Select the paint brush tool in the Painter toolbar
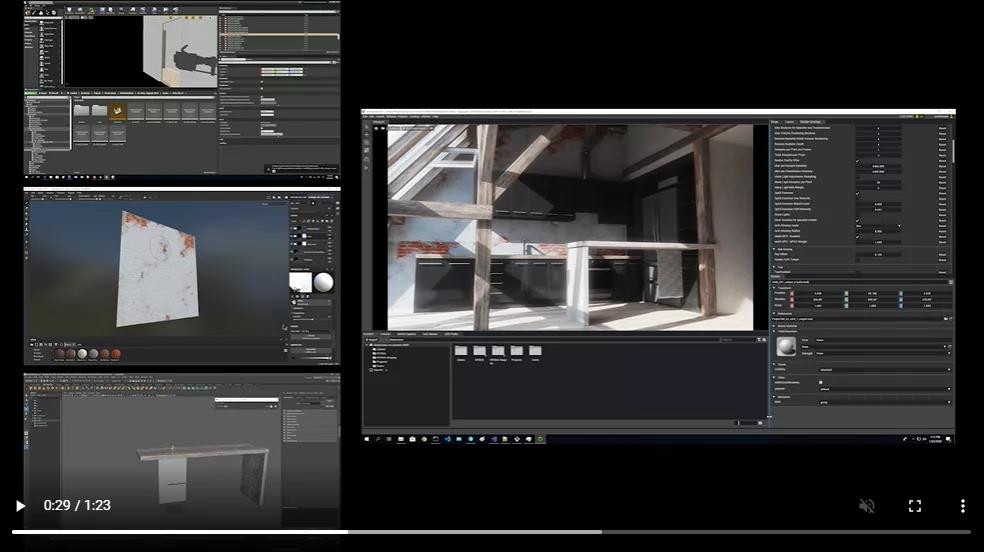This screenshot has width=984, height=552. [x=26, y=204]
